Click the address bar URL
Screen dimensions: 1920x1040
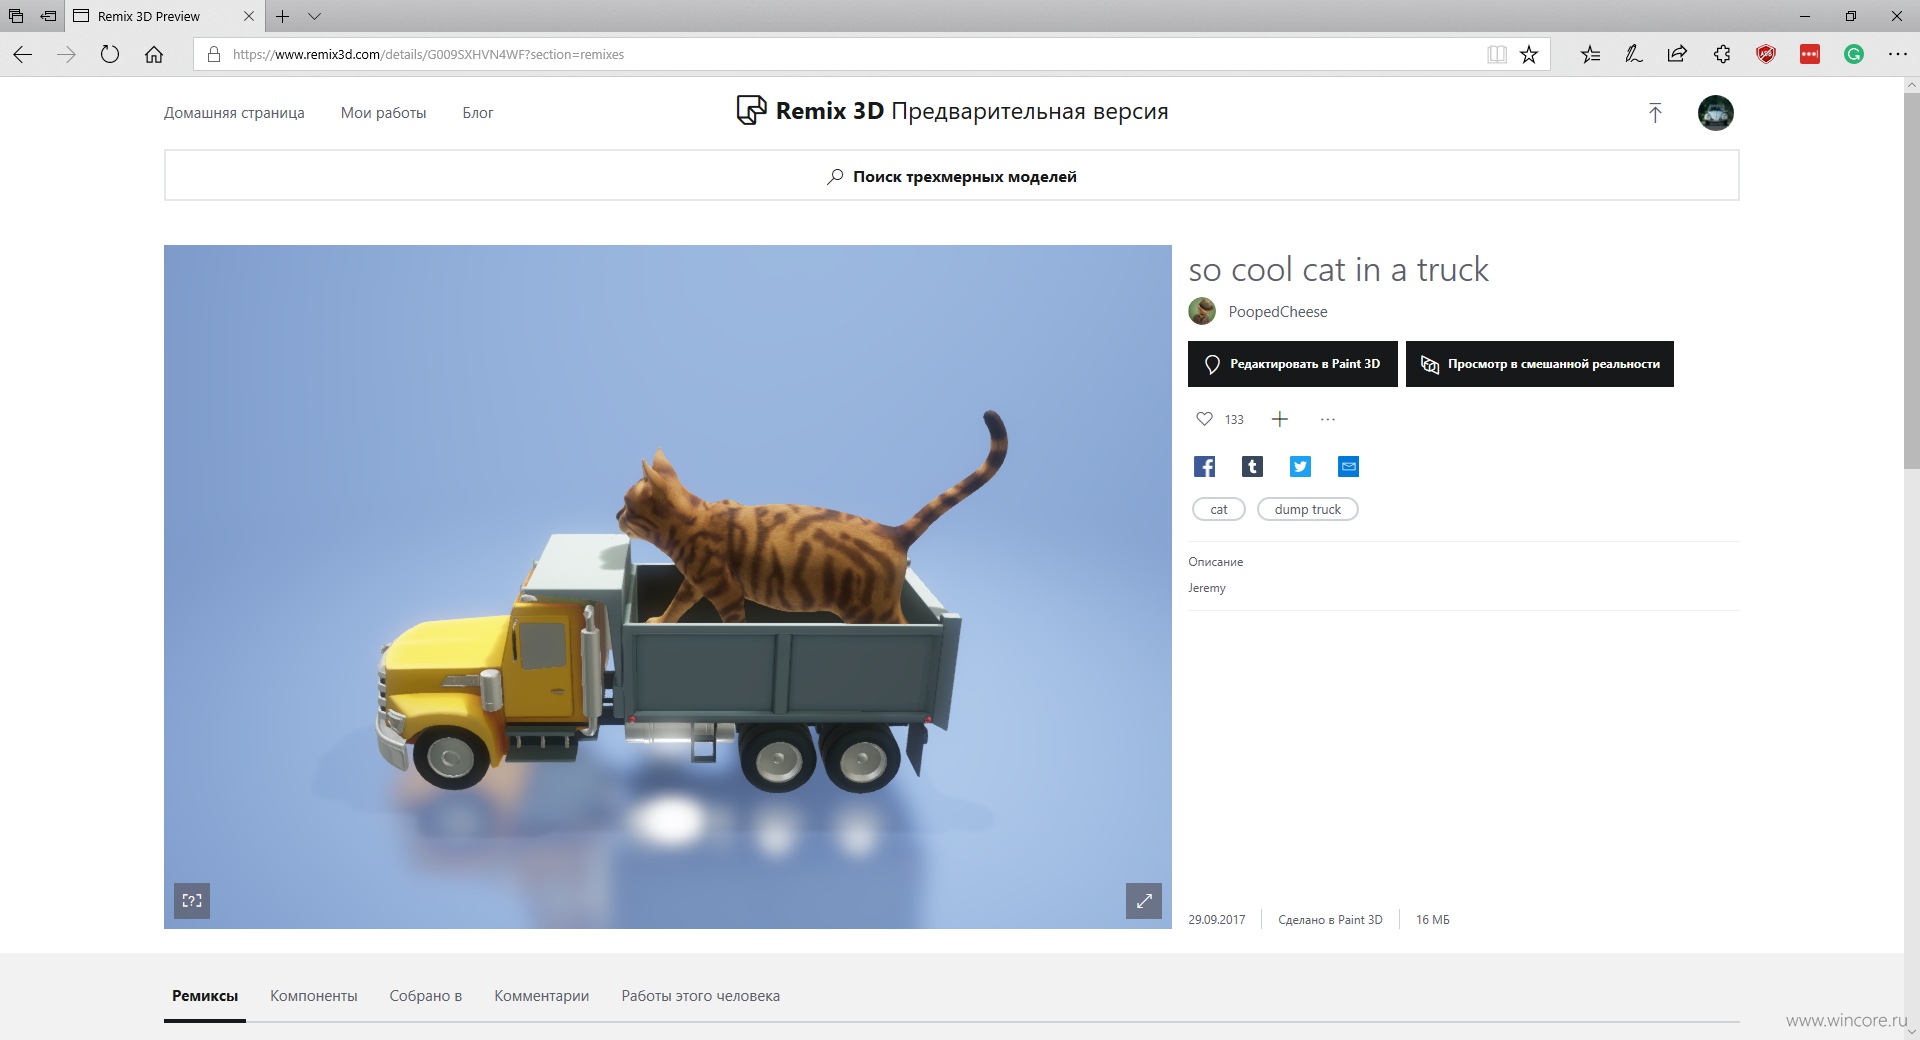point(428,55)
